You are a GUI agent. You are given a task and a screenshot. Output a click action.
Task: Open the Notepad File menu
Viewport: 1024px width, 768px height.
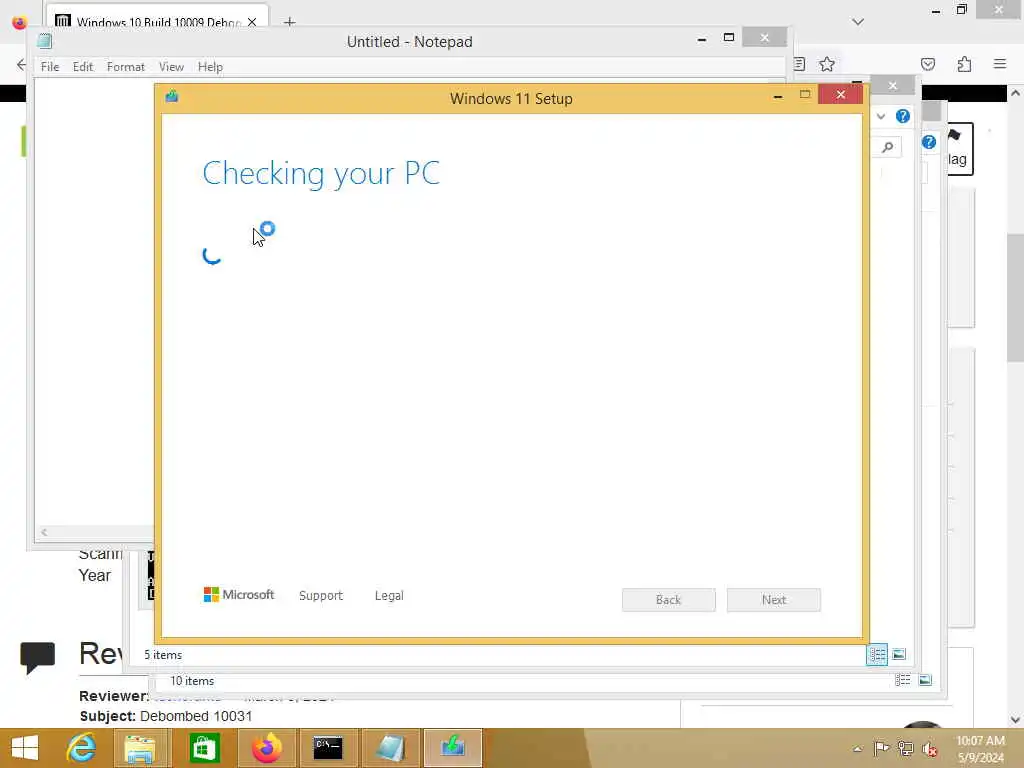point(50,67)
